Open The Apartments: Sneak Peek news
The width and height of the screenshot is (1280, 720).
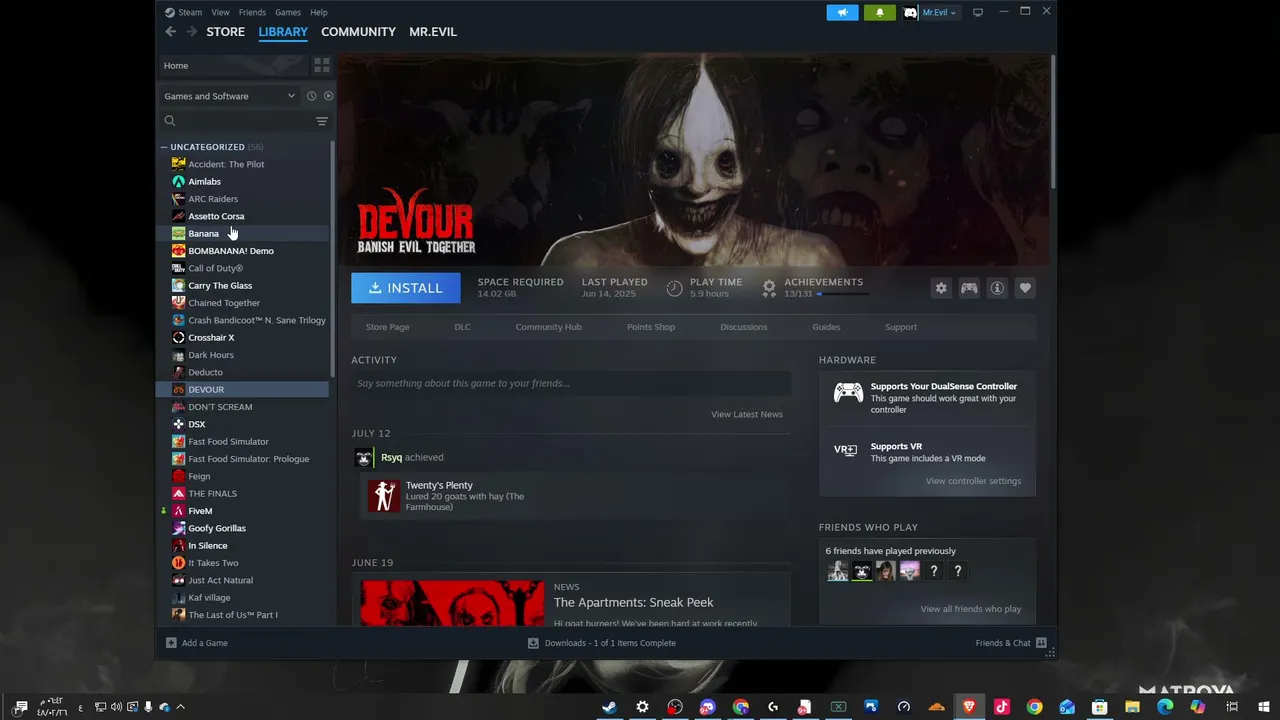634,602
